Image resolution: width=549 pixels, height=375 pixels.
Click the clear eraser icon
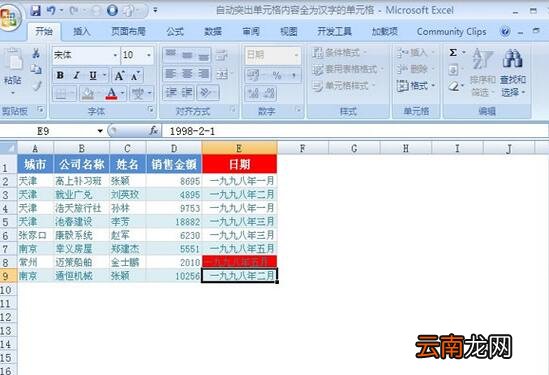pos(453,85)
